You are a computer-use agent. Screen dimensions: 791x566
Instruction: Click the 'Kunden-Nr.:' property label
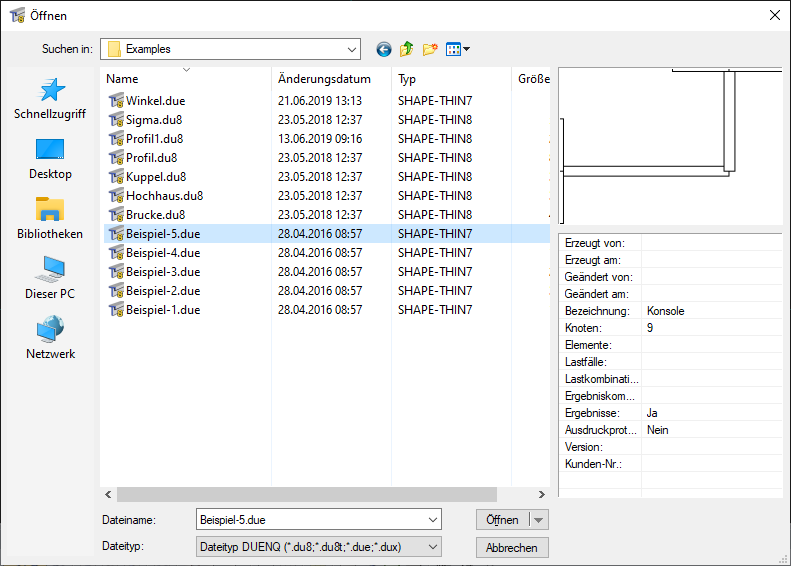click(593, 464)
